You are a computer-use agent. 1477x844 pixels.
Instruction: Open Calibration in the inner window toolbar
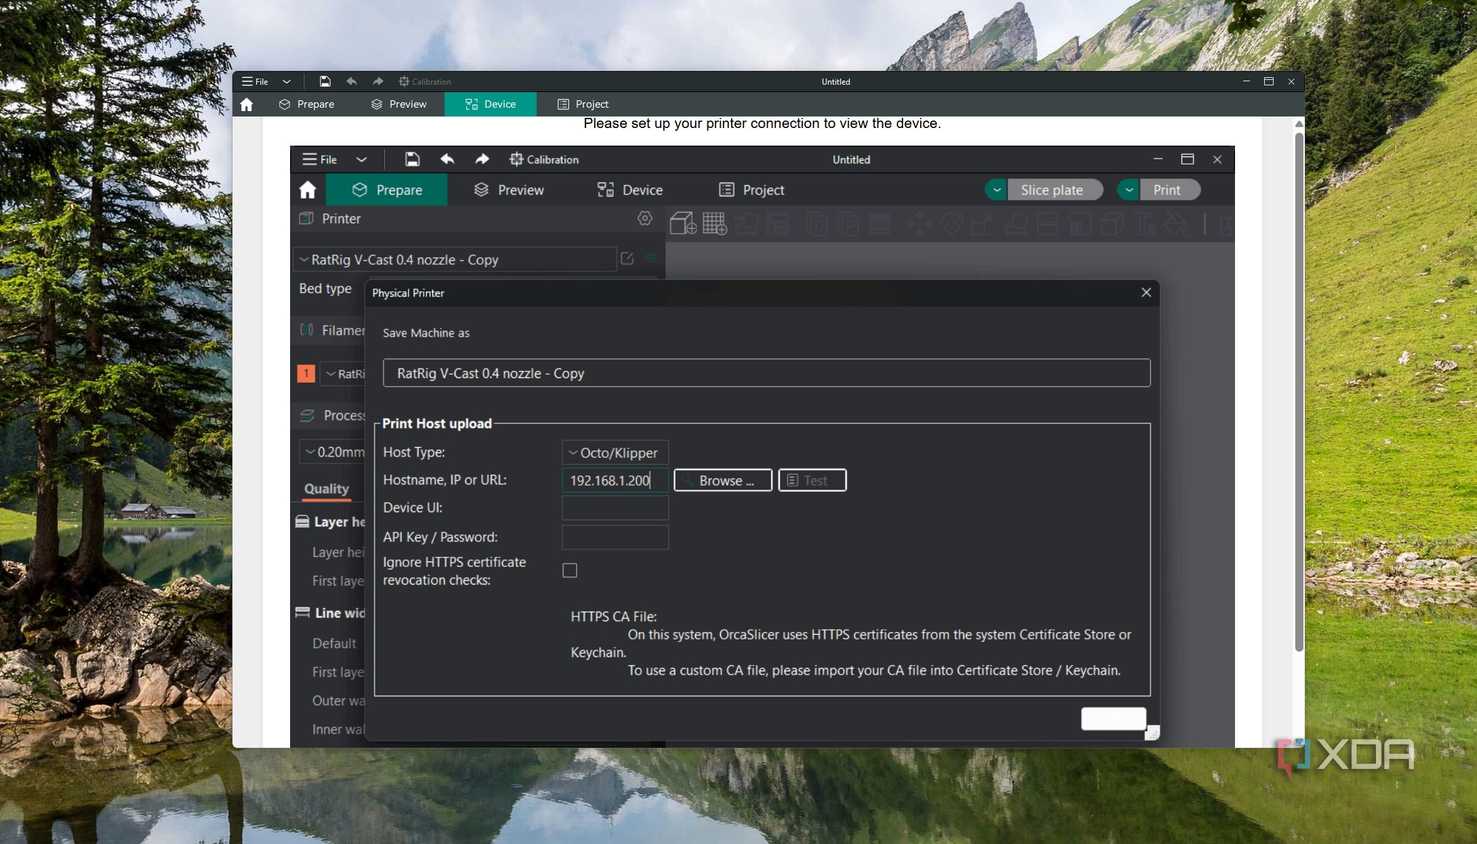[544, 159]
